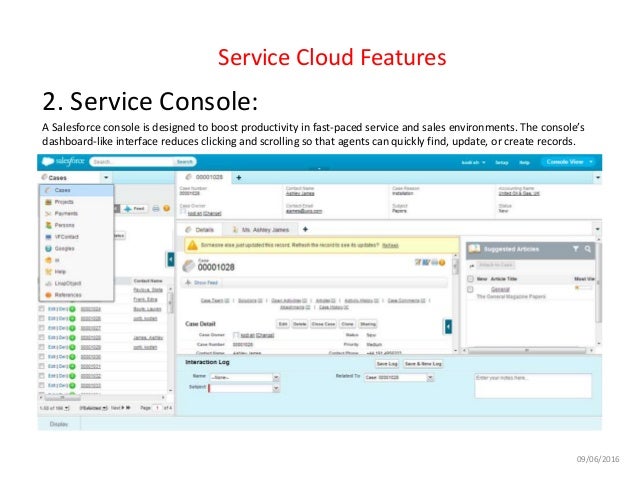Click the page number input field
638x479 pixels.
[x=157, y=407]
